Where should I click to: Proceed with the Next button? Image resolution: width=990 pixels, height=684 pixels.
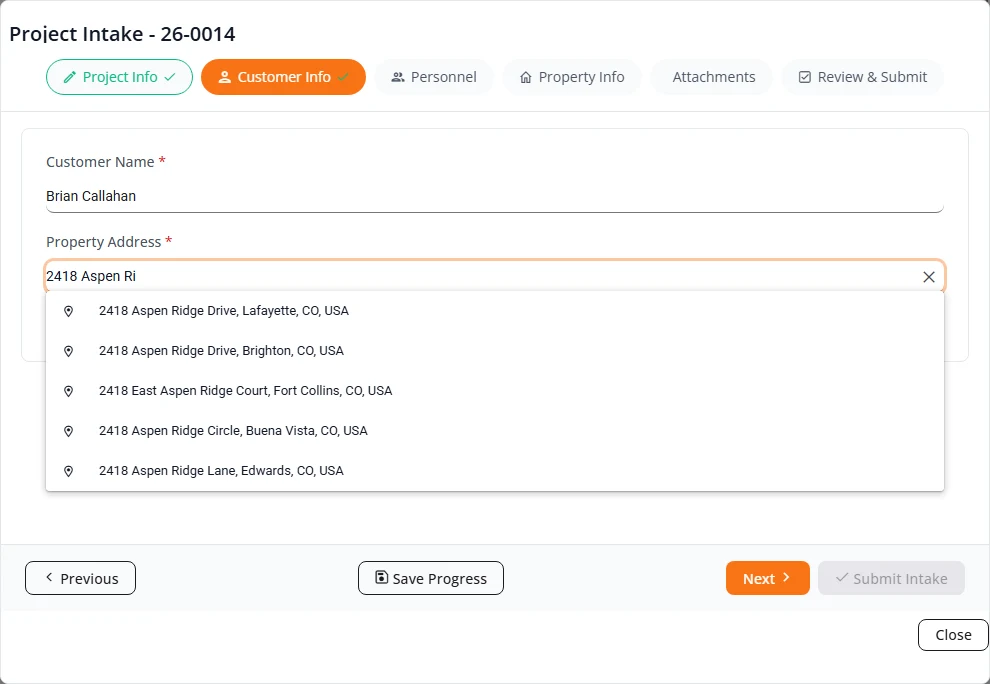tap(768, 578)
